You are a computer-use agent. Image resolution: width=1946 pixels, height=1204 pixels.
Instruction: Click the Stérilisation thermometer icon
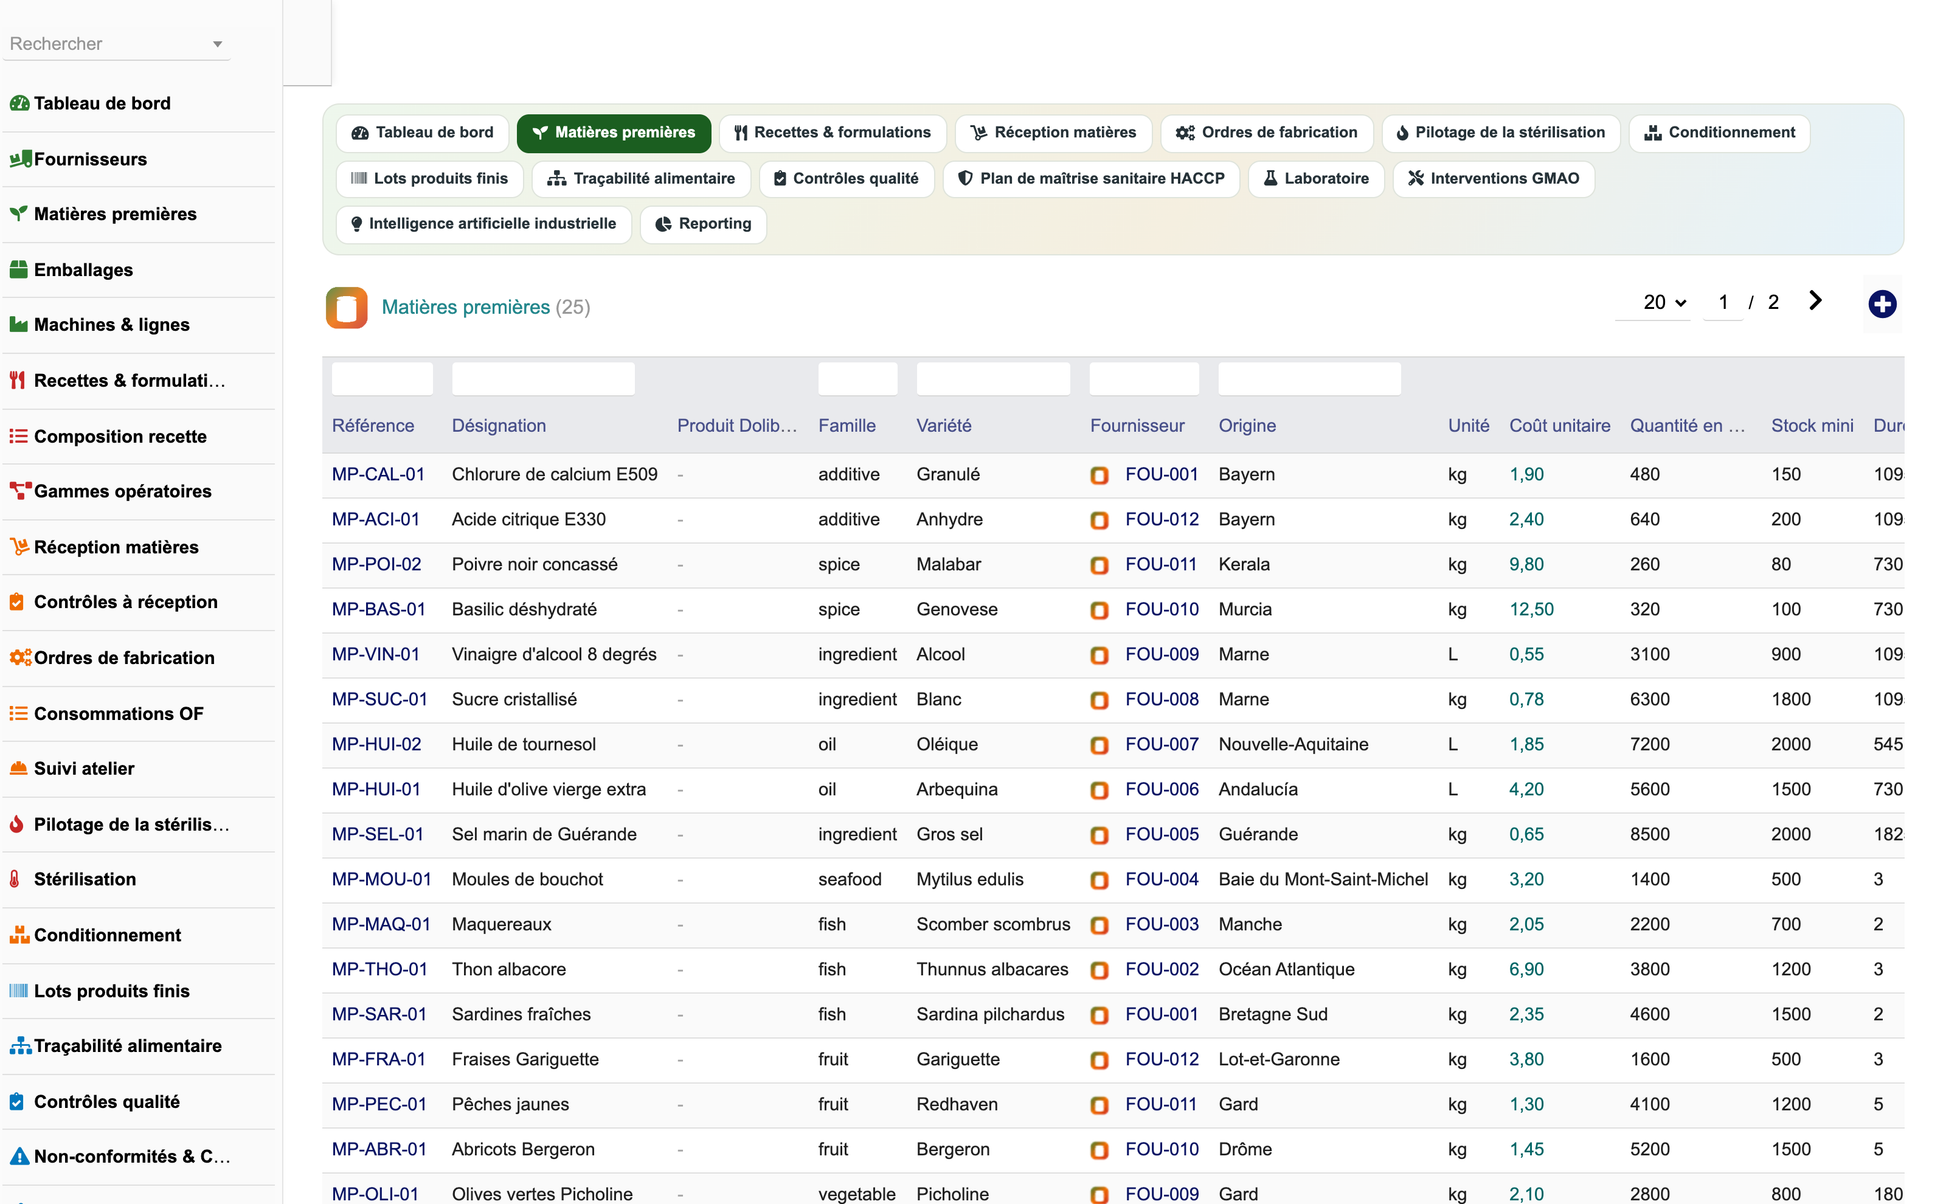point(15,879)
